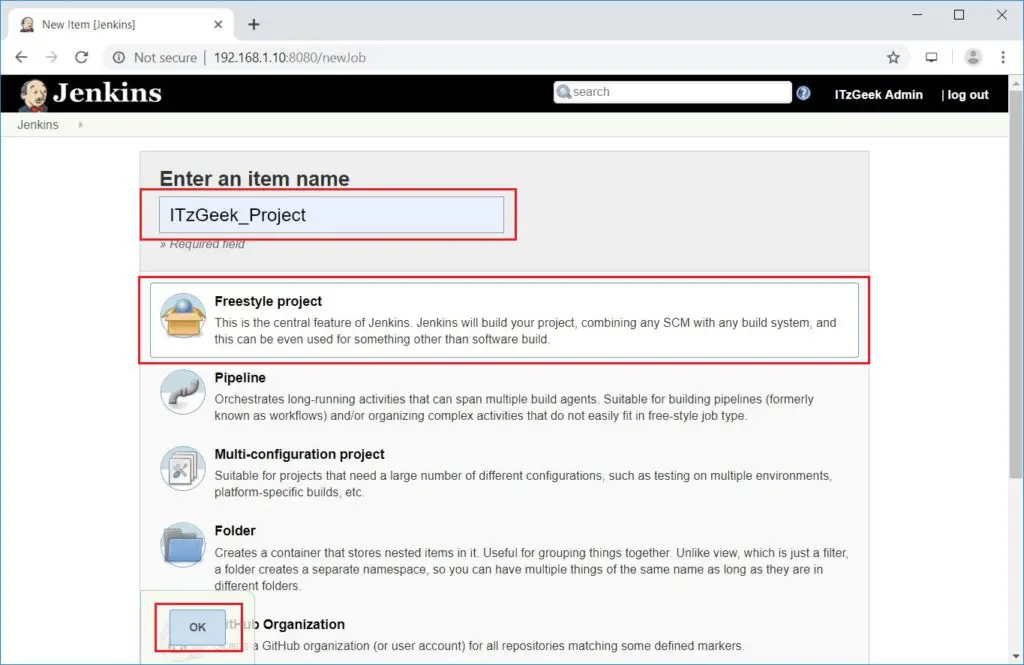Image resolution: width=1024 pixels, height=665 pixels.
Task: Click the browser address bar URL
Action: 290,57
